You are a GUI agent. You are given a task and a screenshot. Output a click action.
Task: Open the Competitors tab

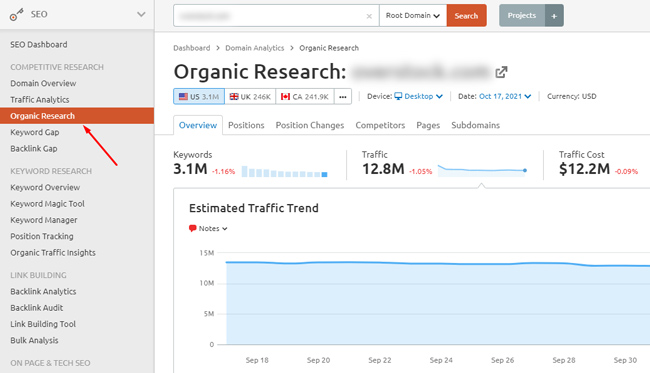click(380, 125)
